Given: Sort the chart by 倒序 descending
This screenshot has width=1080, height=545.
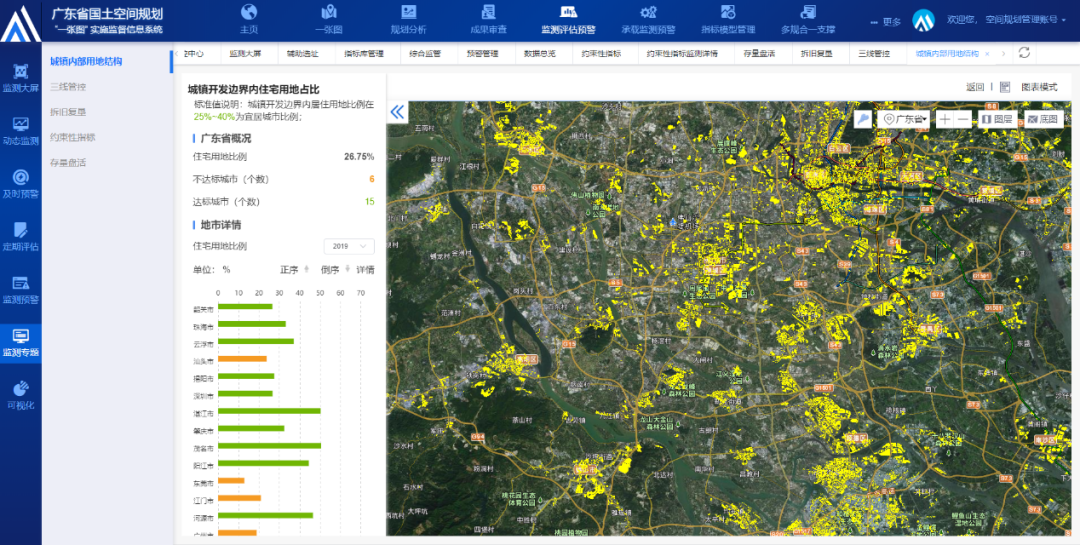Looking at the screenshot, I should tap(335, 269).
